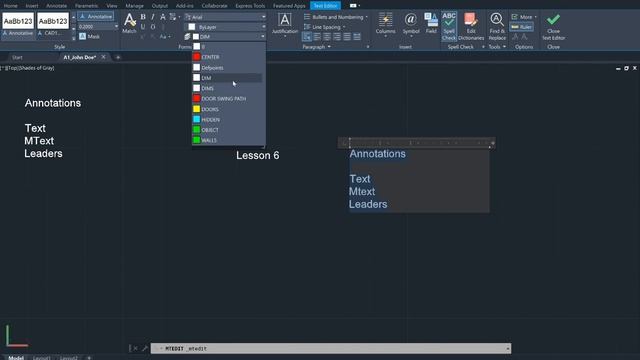Toggle bold formatting
This screenshot has height=360, width=640.
pyautogui.click(x=143, y=17)
